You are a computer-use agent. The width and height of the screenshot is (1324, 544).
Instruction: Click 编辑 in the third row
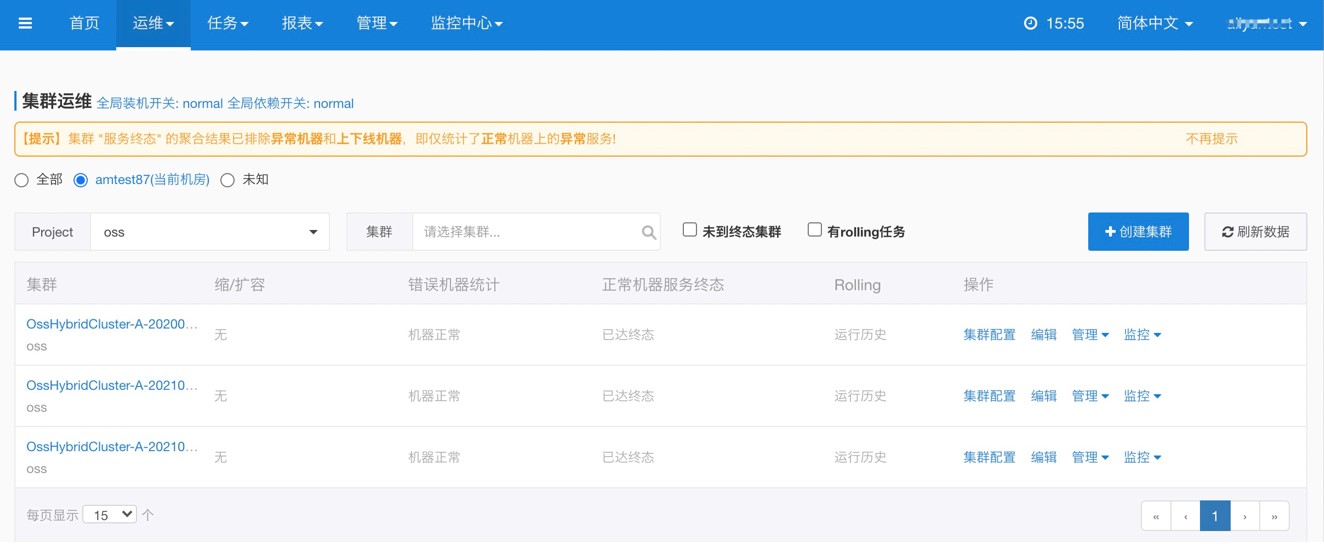[1044, 457]
